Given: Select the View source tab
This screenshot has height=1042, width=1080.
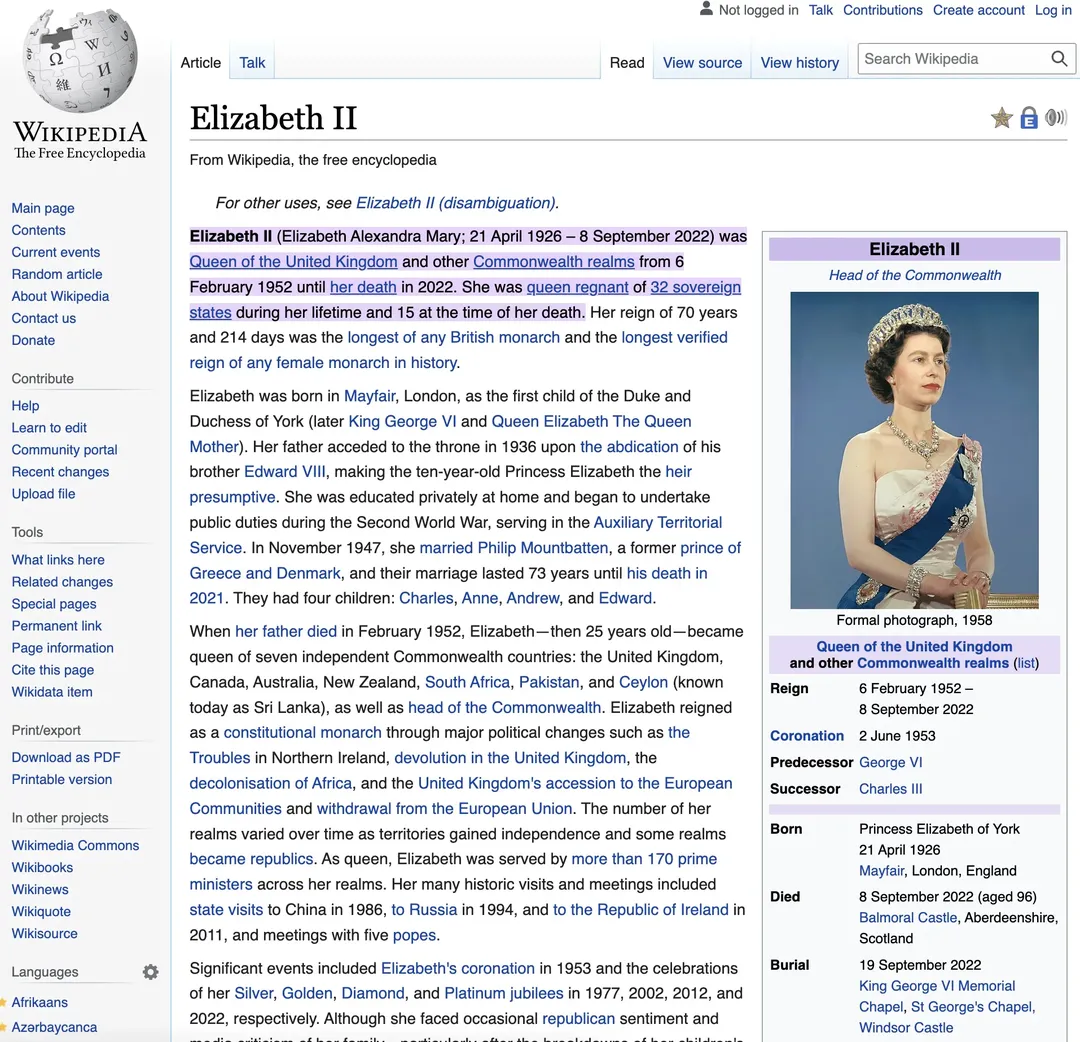Looking at the screenshot, I should click(x=702, y=62).
